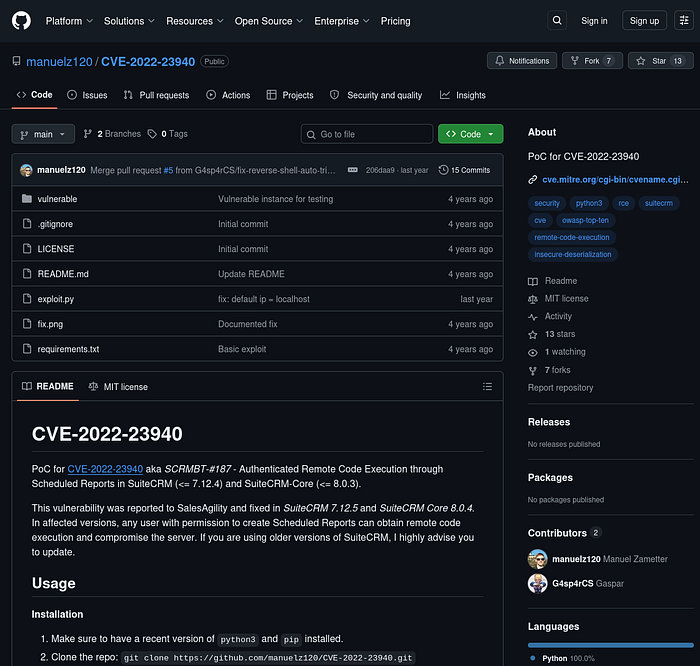The height and width of the screenshot is (666, 700).
Task: Open the main branch selector dropdown
Action: click(43, 134)
